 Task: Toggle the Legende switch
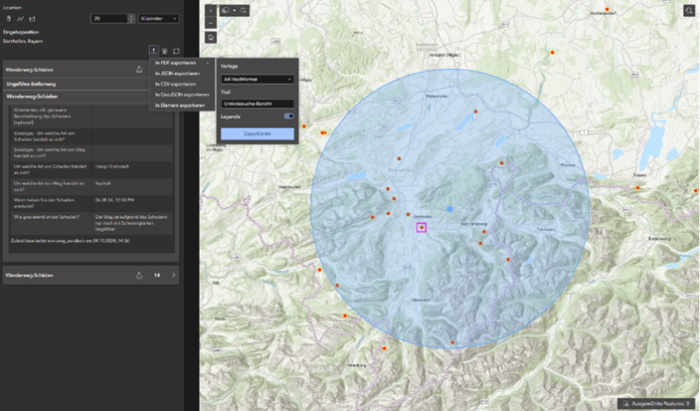click(289, 116)
